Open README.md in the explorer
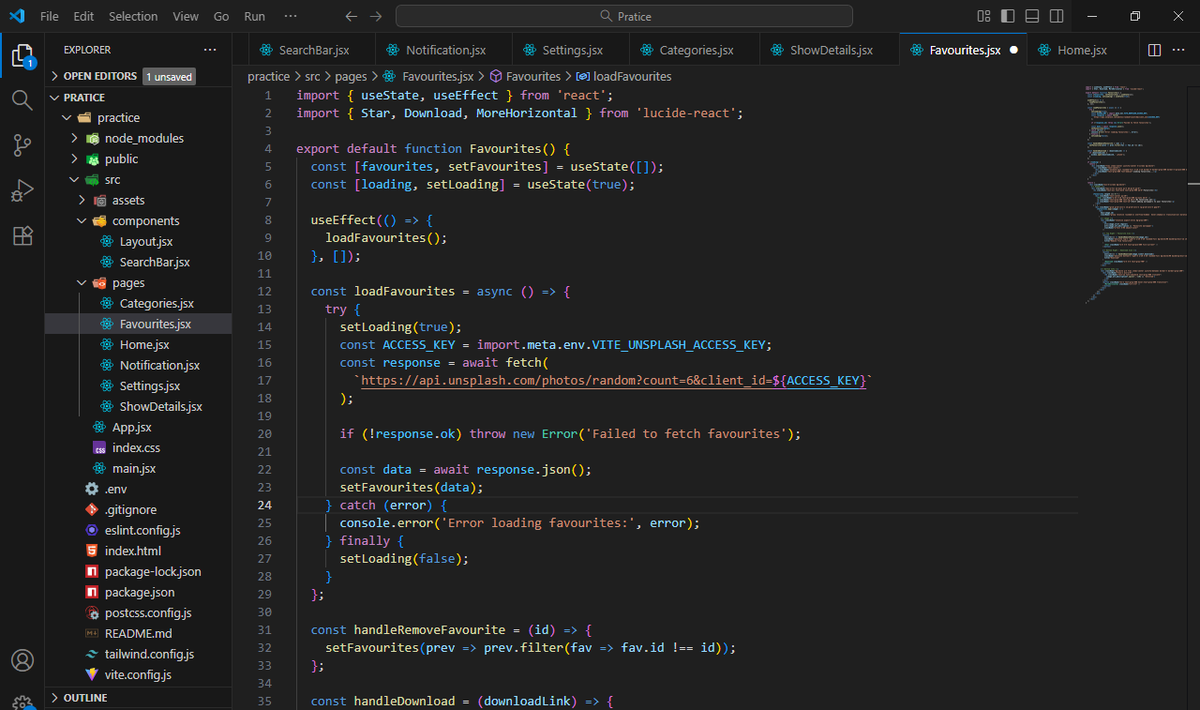1200x710 pixels. click(x=138, y=634)
